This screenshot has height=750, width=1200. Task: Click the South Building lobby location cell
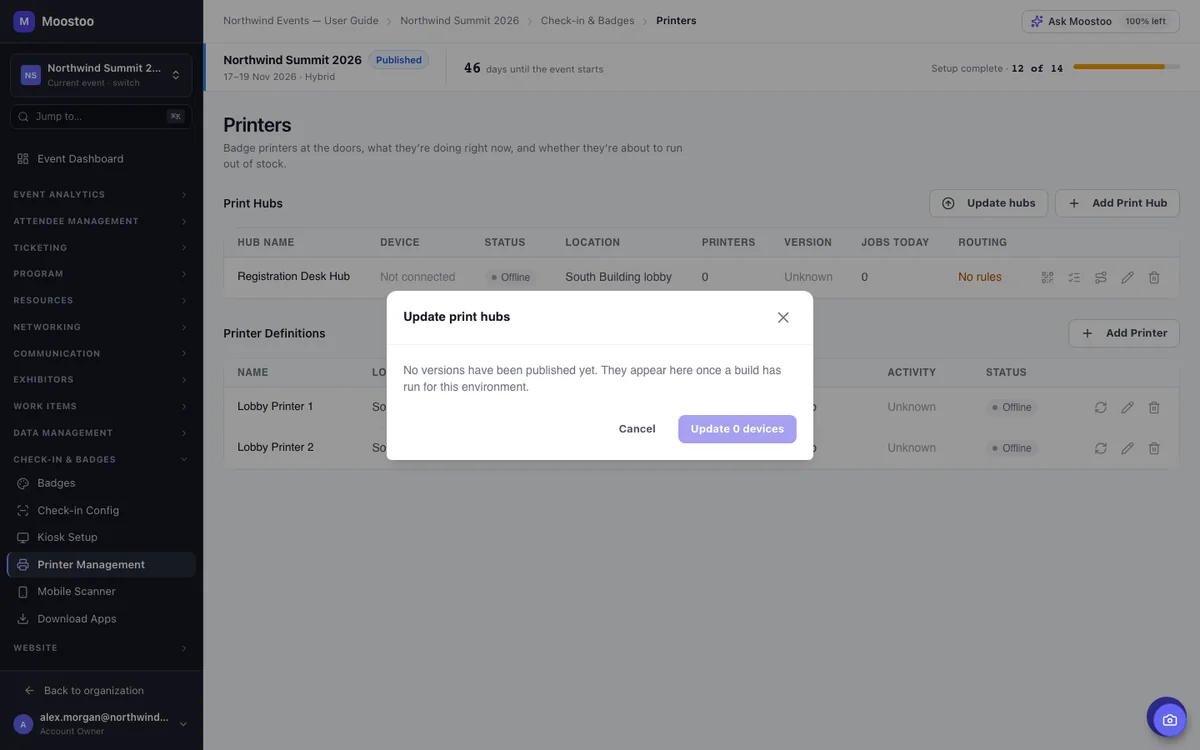(x=618, y=277)
